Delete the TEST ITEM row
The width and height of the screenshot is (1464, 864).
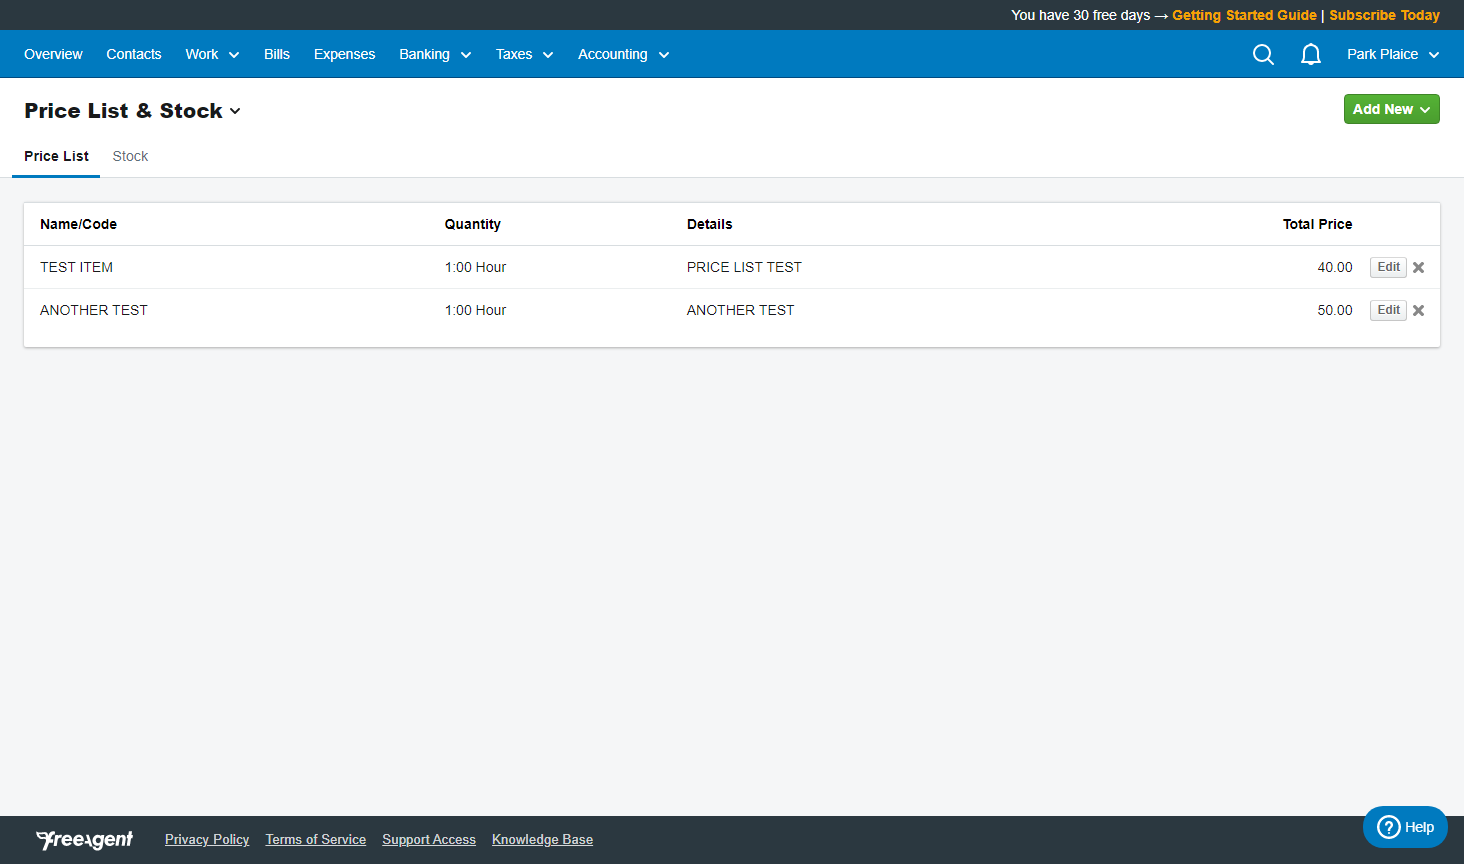tap(1418, 267)
